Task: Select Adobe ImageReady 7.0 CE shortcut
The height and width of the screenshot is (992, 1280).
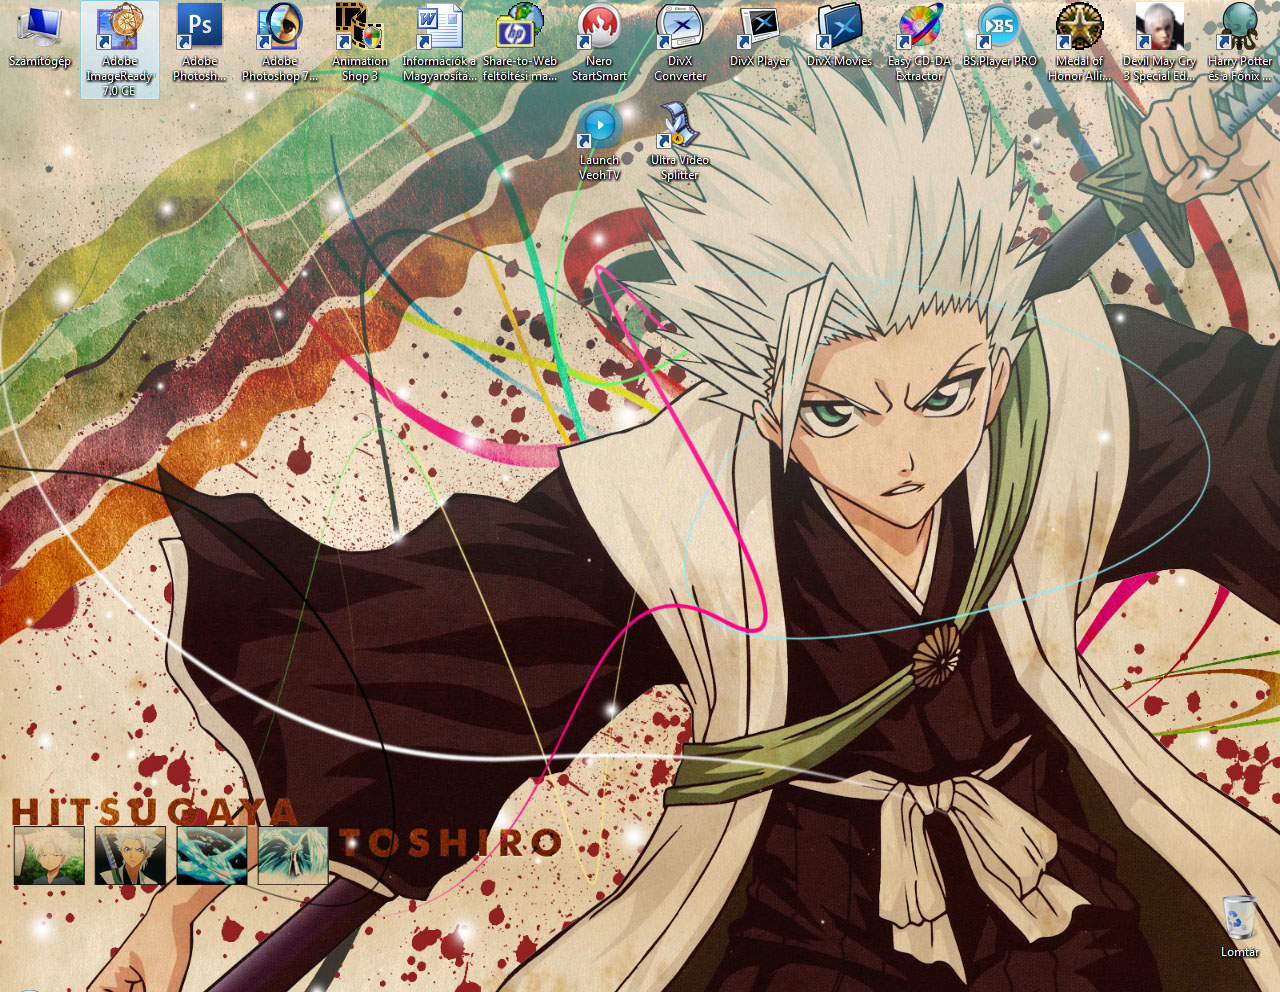Action: pyautogui.click(x=120, y=50)
